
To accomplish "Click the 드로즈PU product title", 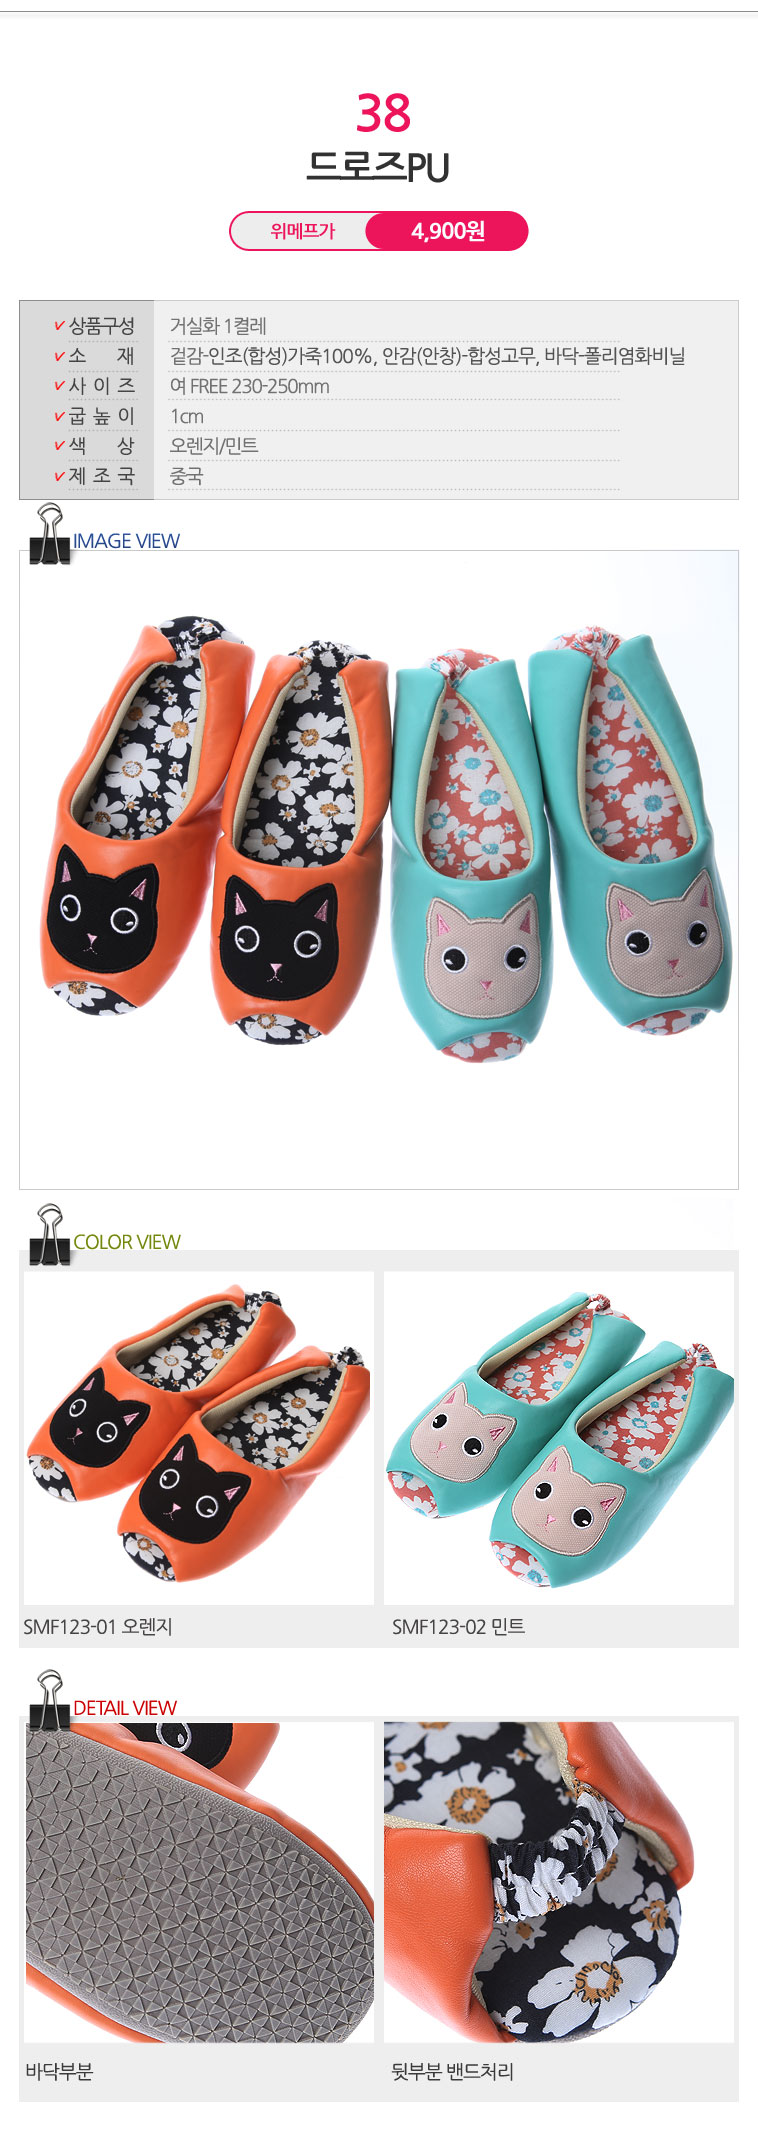I will coord(378,166).
